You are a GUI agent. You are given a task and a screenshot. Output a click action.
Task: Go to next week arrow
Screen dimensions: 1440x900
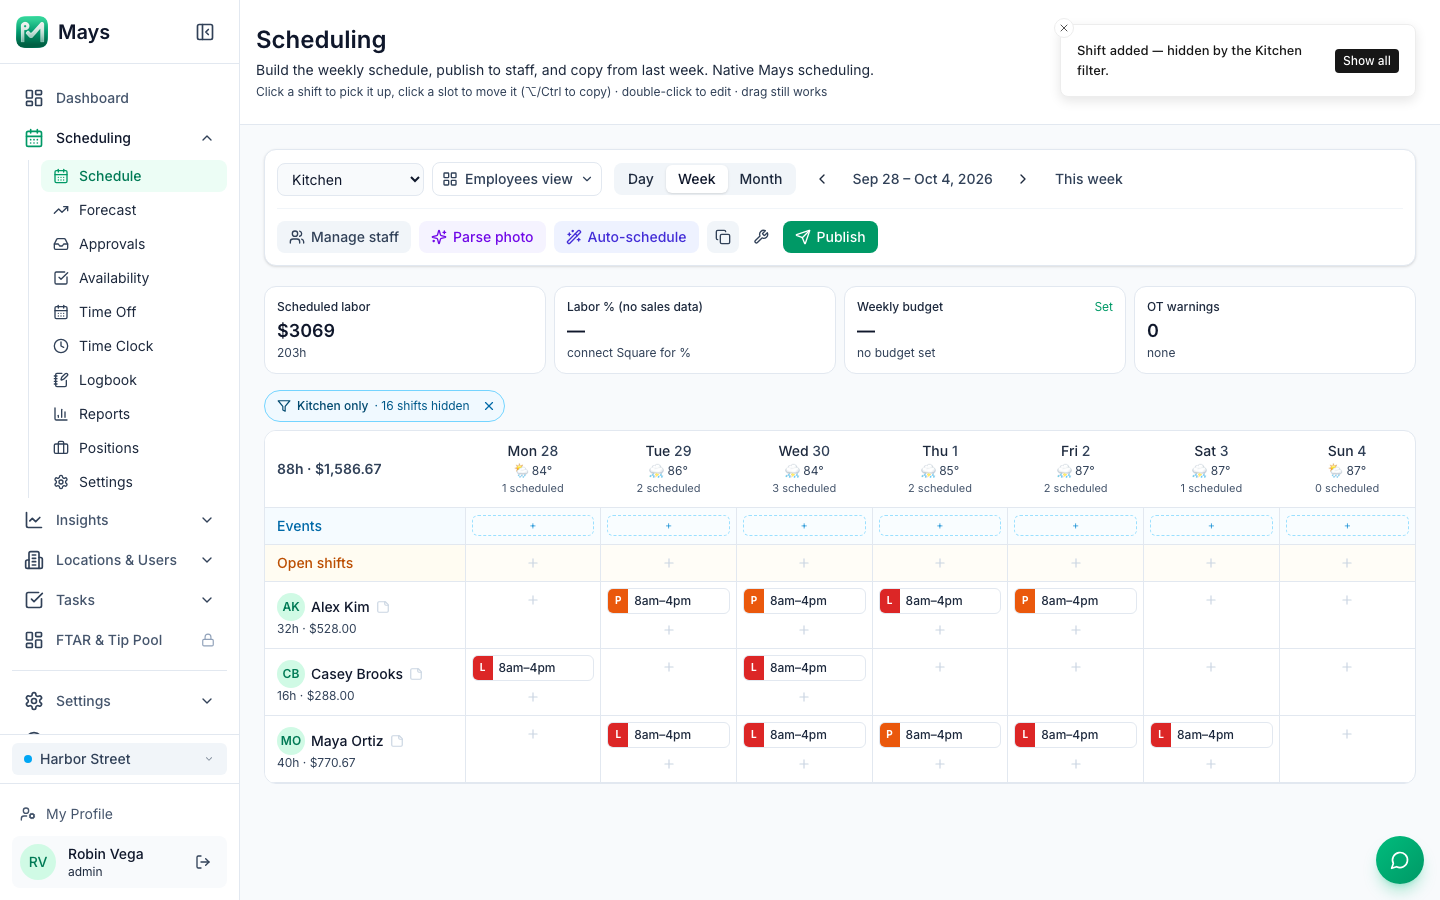1022,179
